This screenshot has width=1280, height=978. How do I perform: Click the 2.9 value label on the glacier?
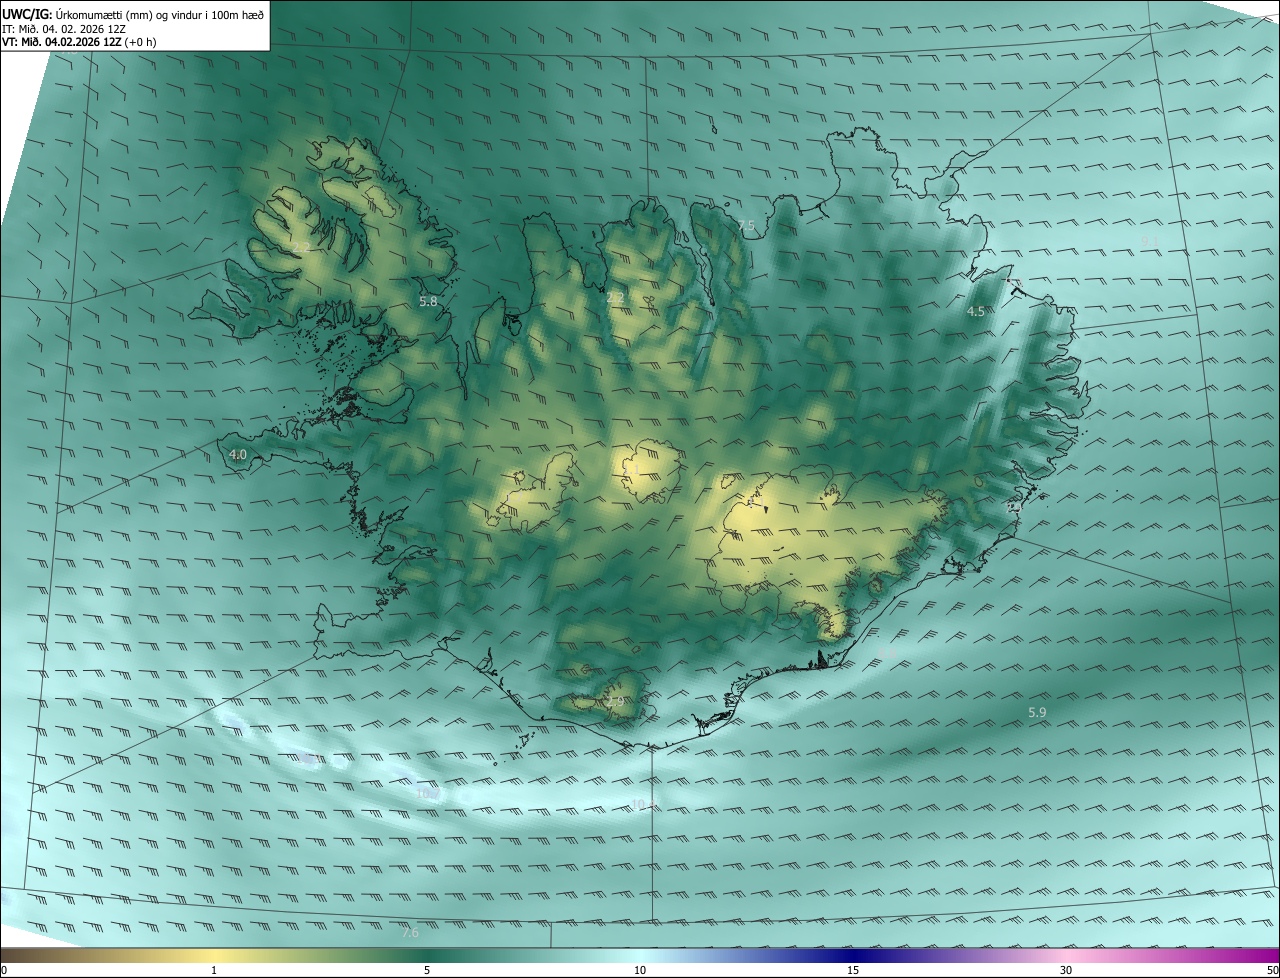[615, 702]
